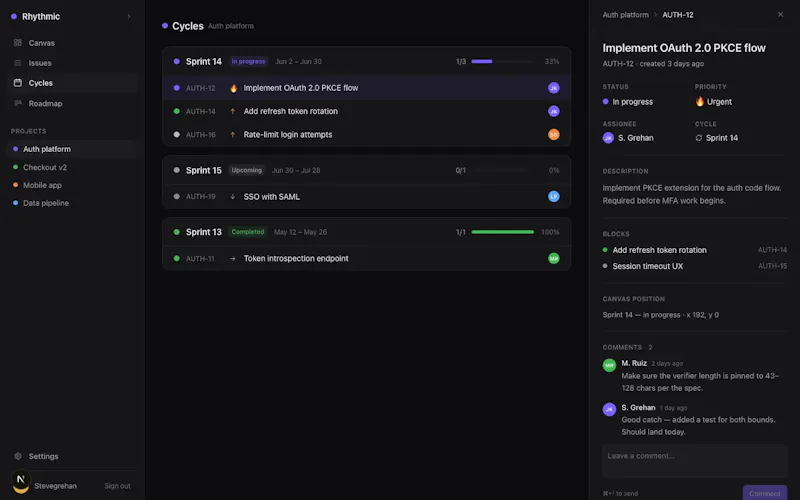The width and height of the screenshot is (800, 500).
Task: Expand the Rhythmic workspace chevron
Action: pos(129,16)
